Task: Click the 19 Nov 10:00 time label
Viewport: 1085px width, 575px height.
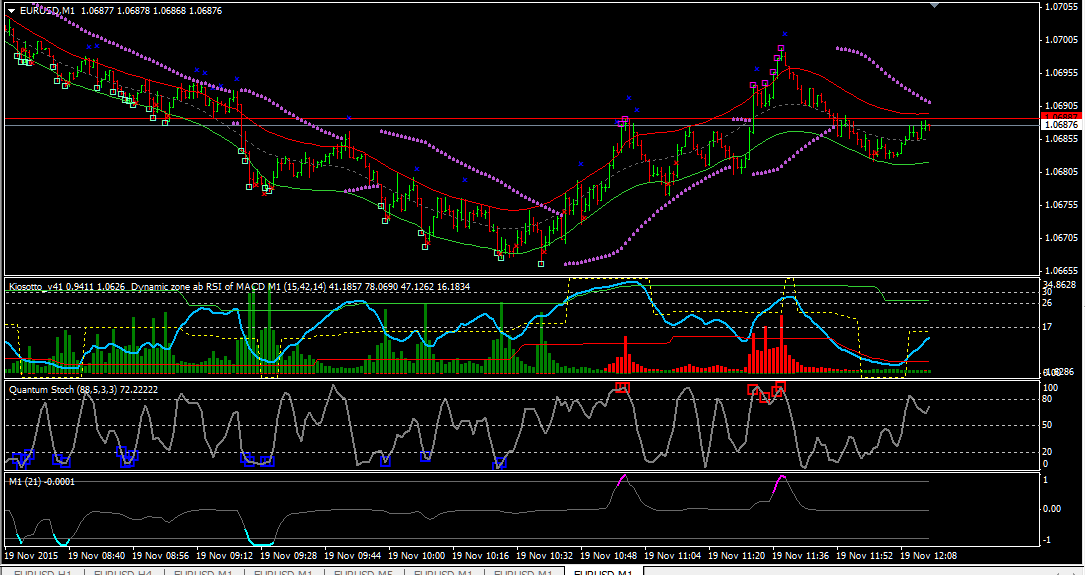Action: [417, 556]
